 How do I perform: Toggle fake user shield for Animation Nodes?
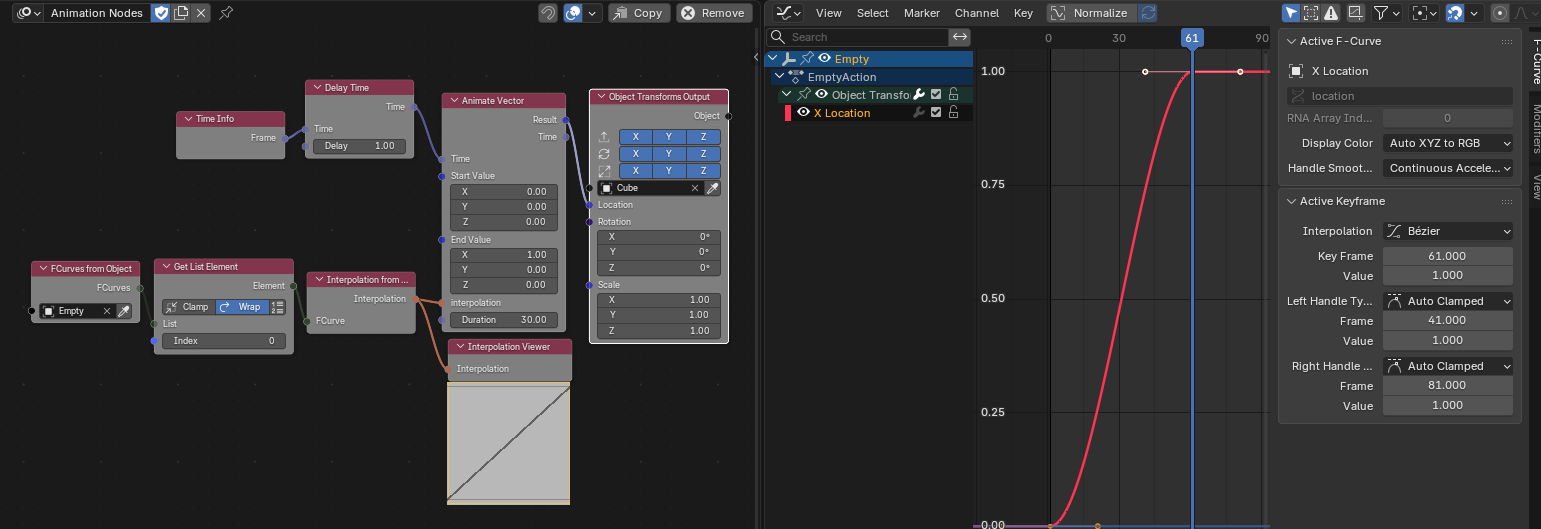161,13
